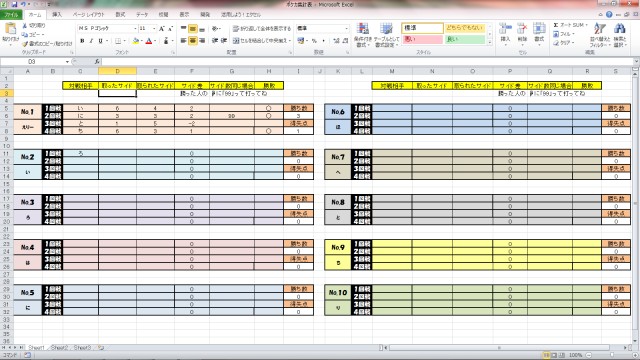Open the font name dropdown
Screen dimensions: 640x360
(x=135, y=29)
